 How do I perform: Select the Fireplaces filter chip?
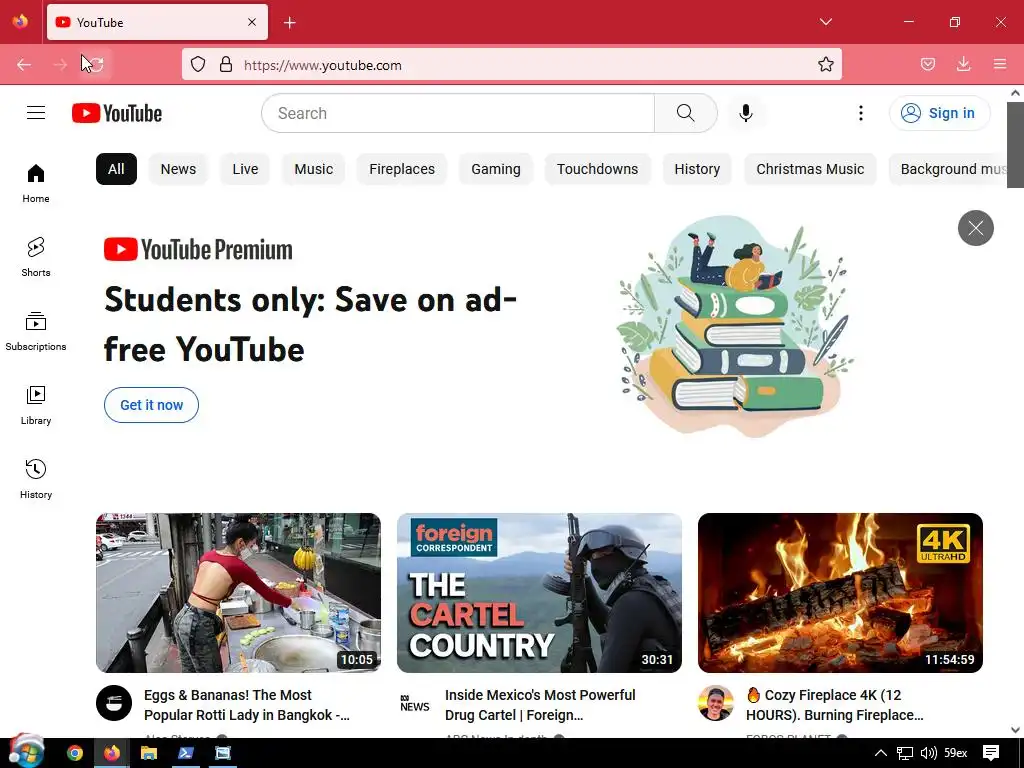pyautogui.click(x=402, y=169)
